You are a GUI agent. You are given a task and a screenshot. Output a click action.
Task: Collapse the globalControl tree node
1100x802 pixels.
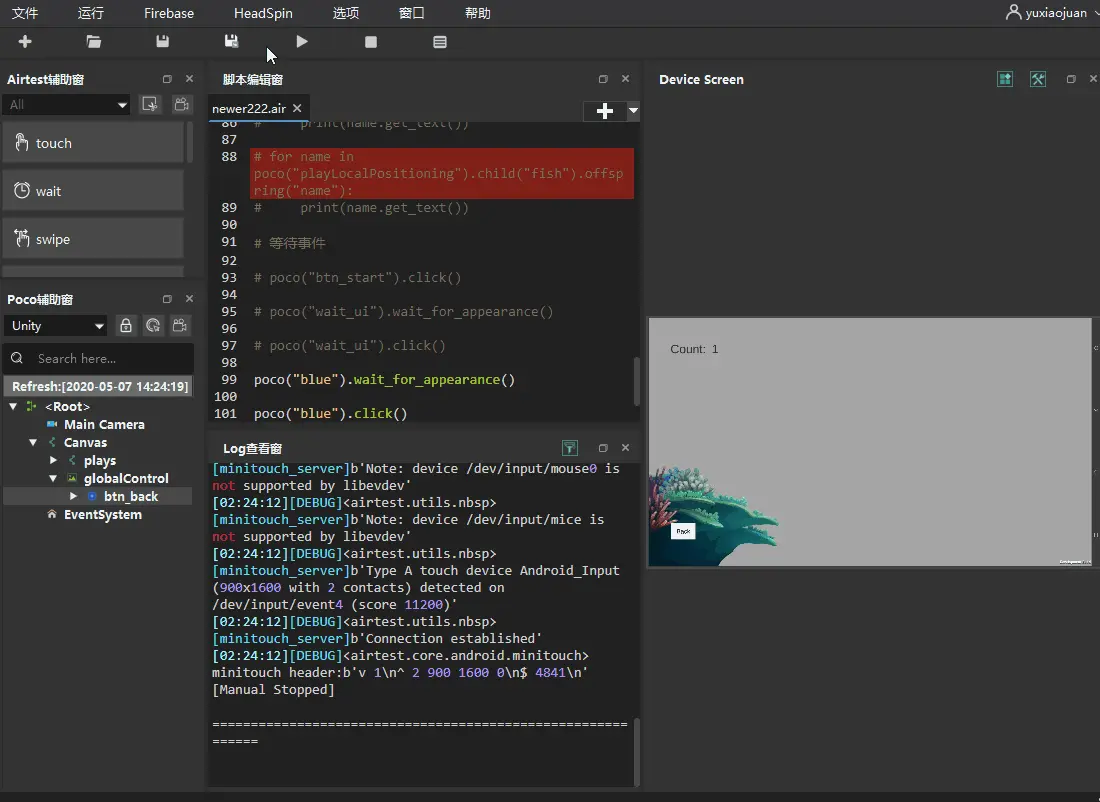pyautogui.click(x=54, y=478)
